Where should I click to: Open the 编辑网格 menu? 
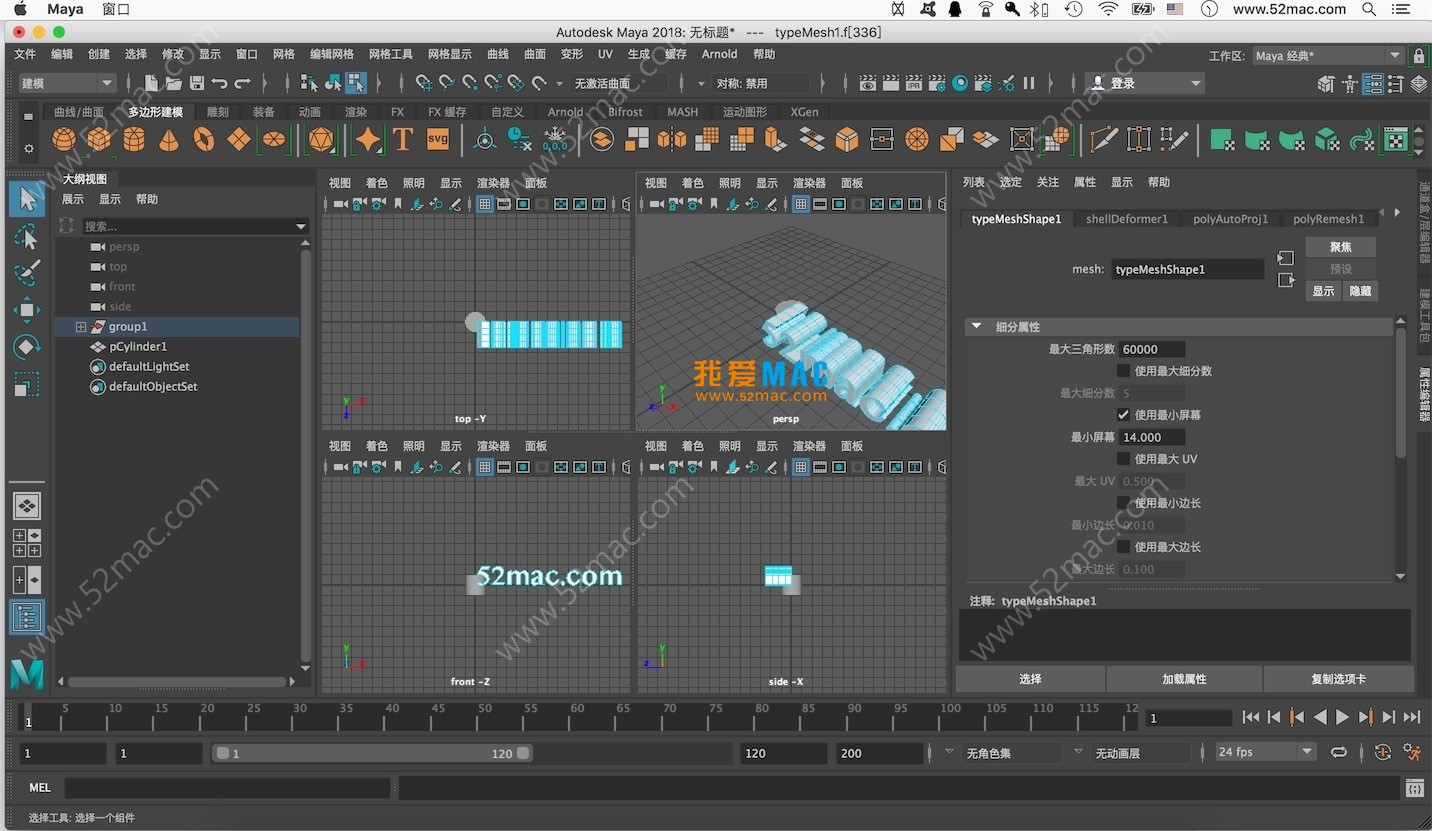[332, 54]
